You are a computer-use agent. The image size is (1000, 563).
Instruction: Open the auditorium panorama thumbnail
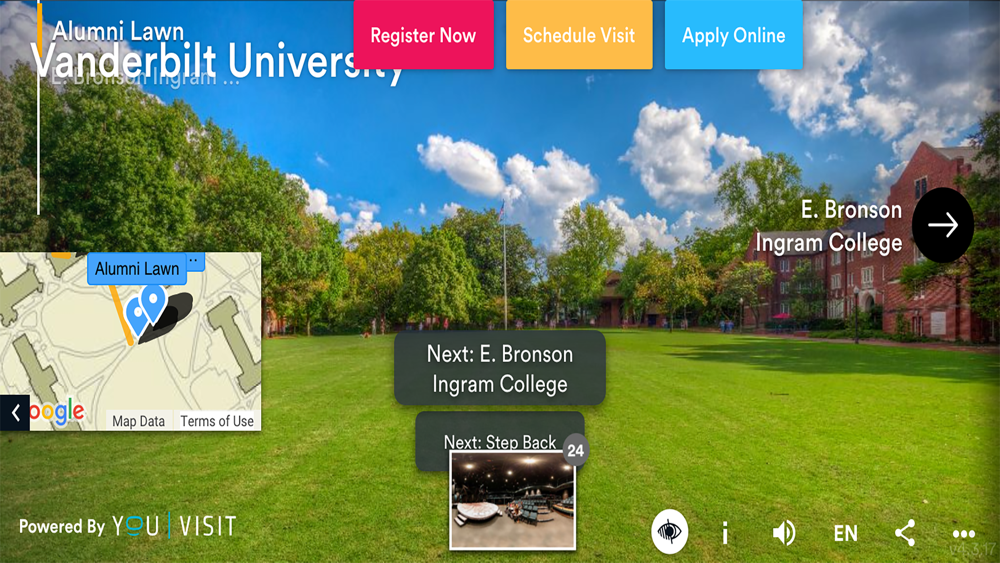(x=513, y=500)
